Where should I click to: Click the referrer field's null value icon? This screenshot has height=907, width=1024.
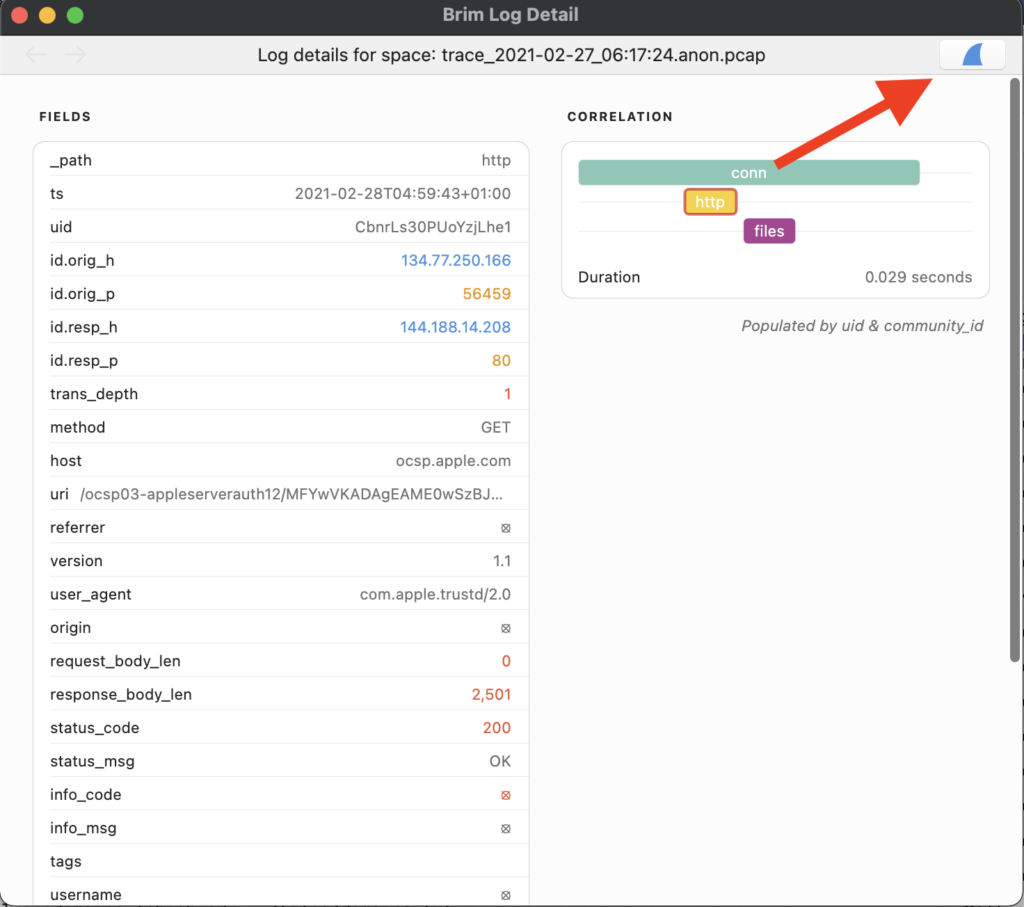click(x=505, y=528)
